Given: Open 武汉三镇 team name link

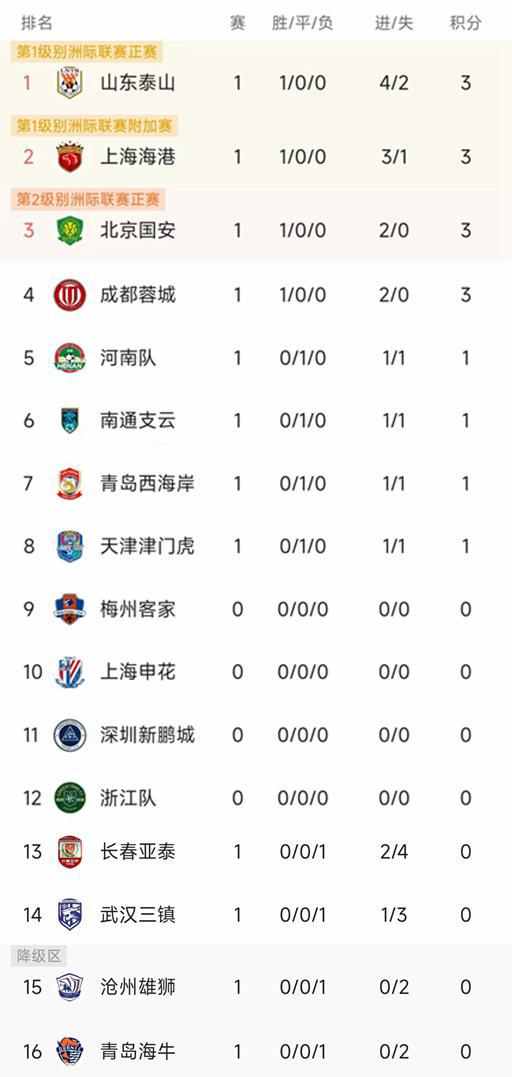Looking at the screenshot, I should click(138, 915).
